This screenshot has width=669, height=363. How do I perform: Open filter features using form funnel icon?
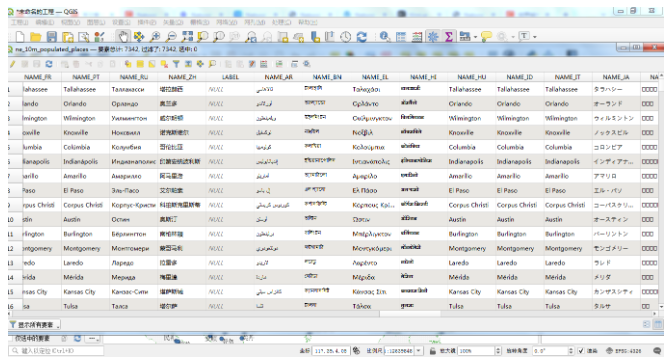(176, 64)
